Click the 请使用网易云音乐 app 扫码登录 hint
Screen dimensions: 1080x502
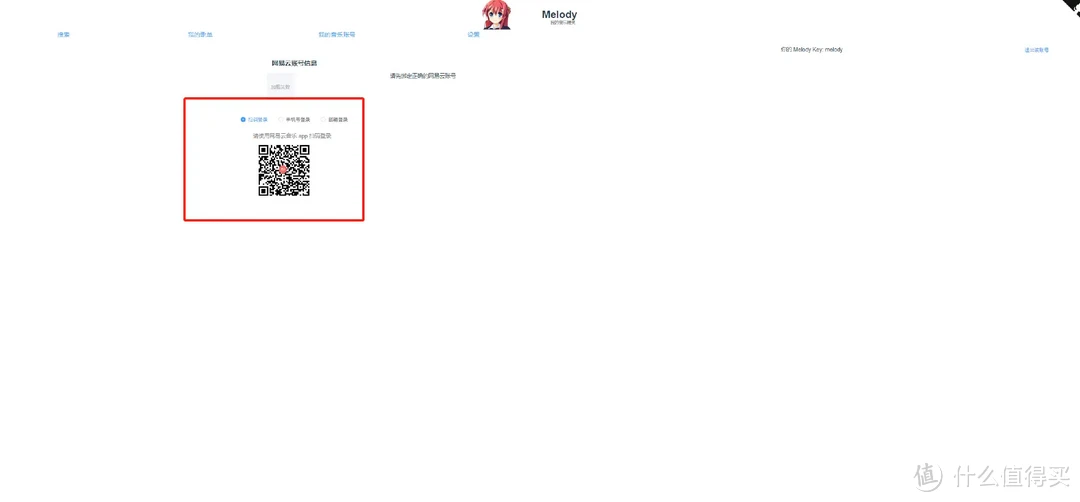[x=293, y=136]
